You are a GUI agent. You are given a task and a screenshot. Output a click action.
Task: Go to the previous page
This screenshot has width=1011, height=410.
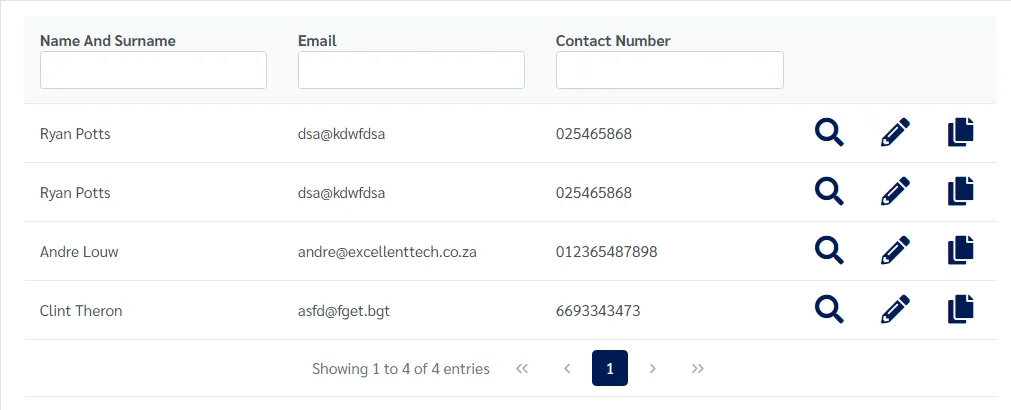point(567,369)
